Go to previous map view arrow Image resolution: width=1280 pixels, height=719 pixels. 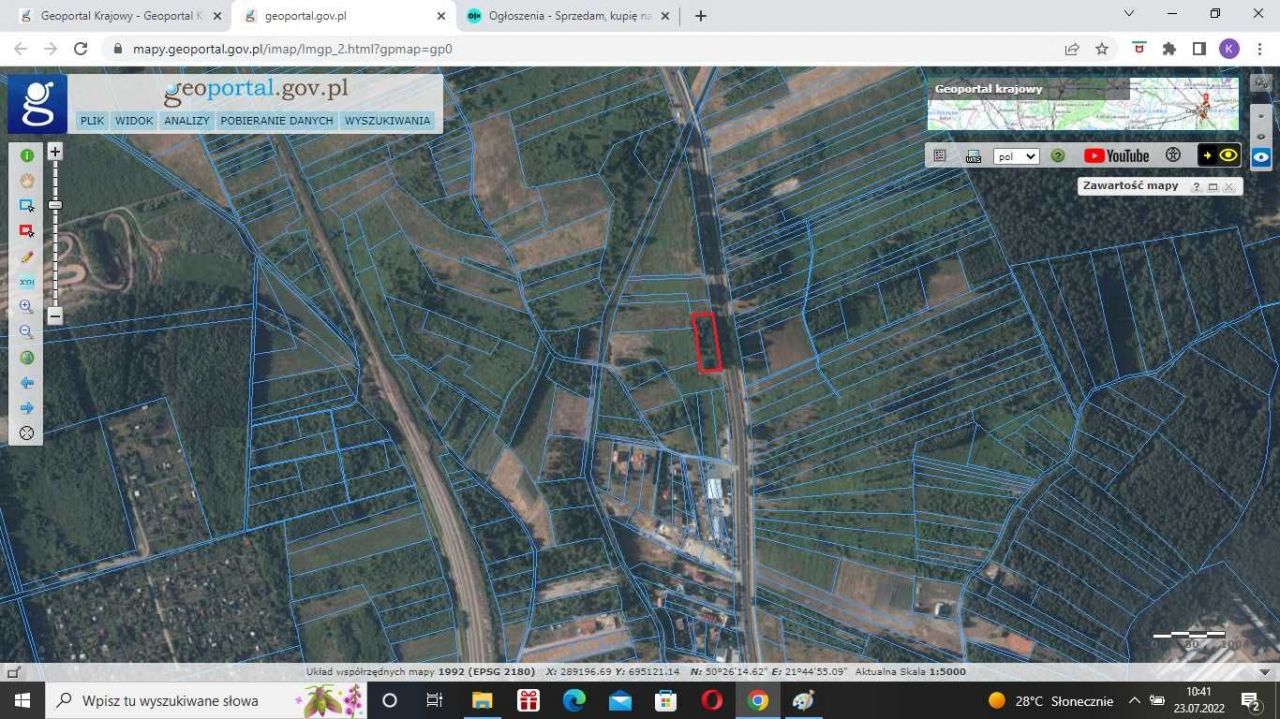coord(27,383)
